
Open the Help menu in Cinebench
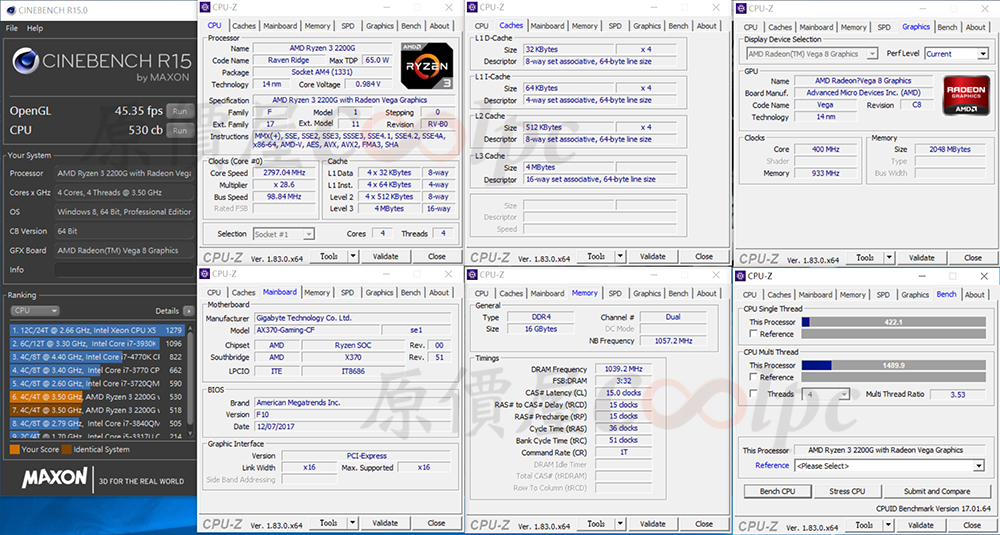click(x=35, y=28)
